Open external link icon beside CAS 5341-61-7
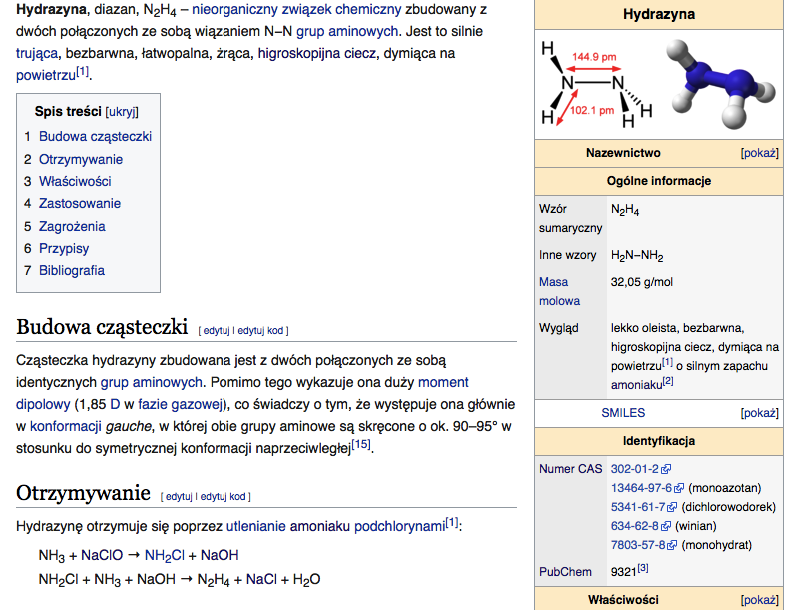 tap(672, 507)
